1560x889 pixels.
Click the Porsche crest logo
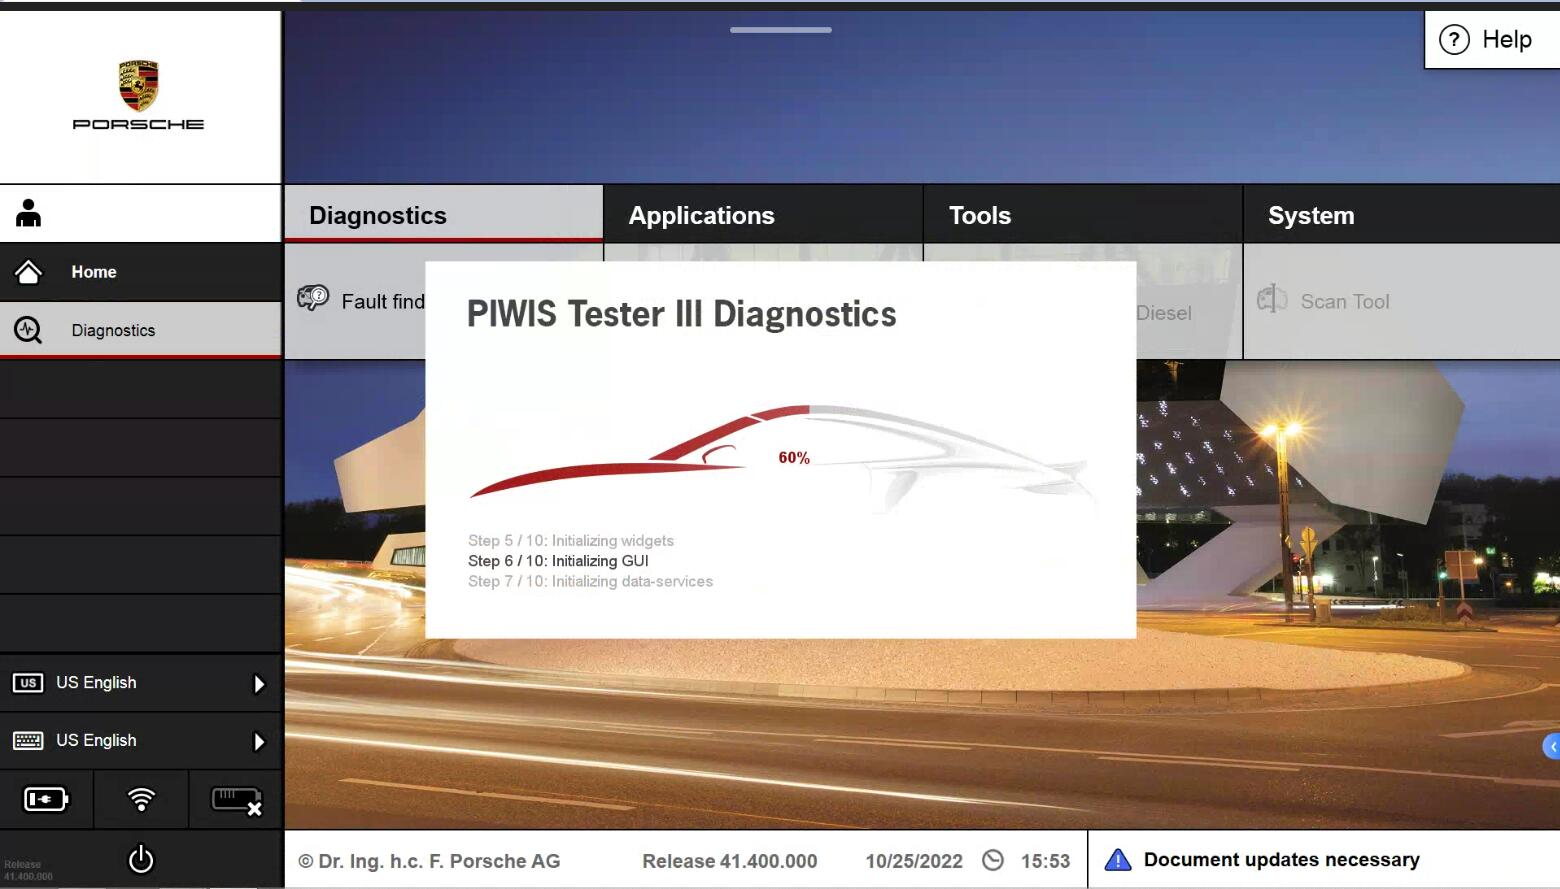(x=138, y=86)
